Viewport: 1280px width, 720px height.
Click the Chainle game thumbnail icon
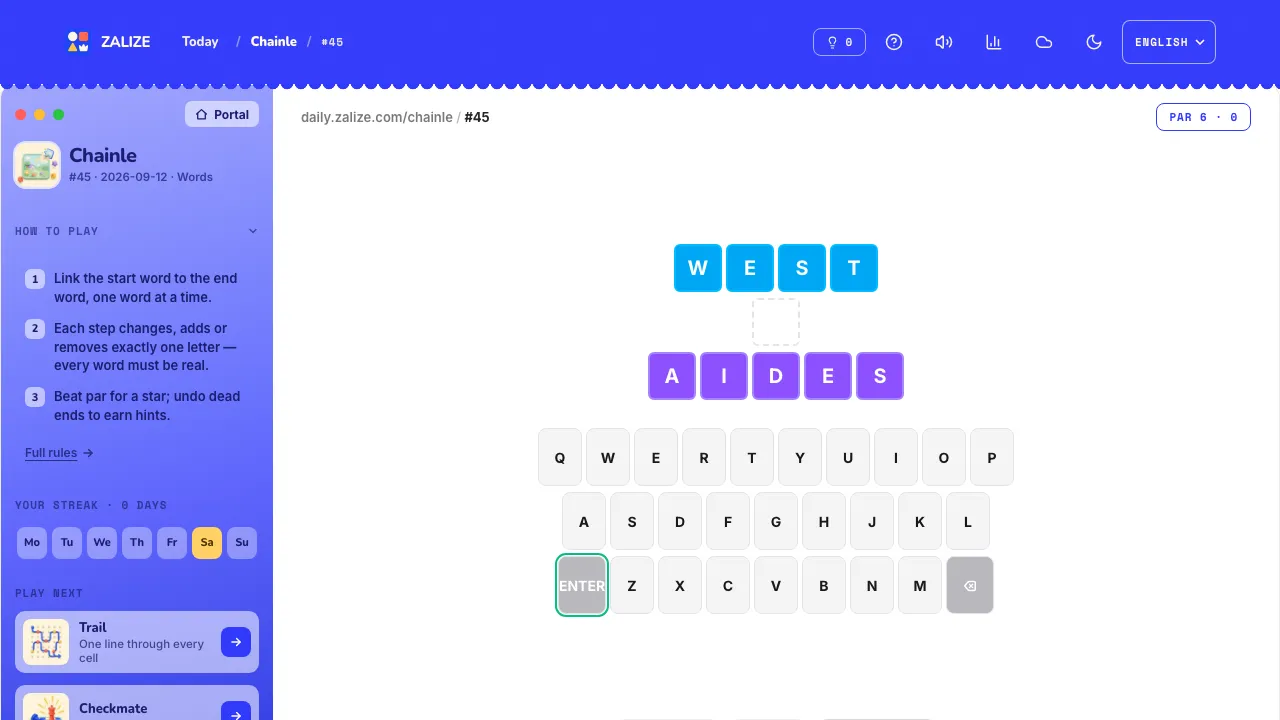[37, 165]
